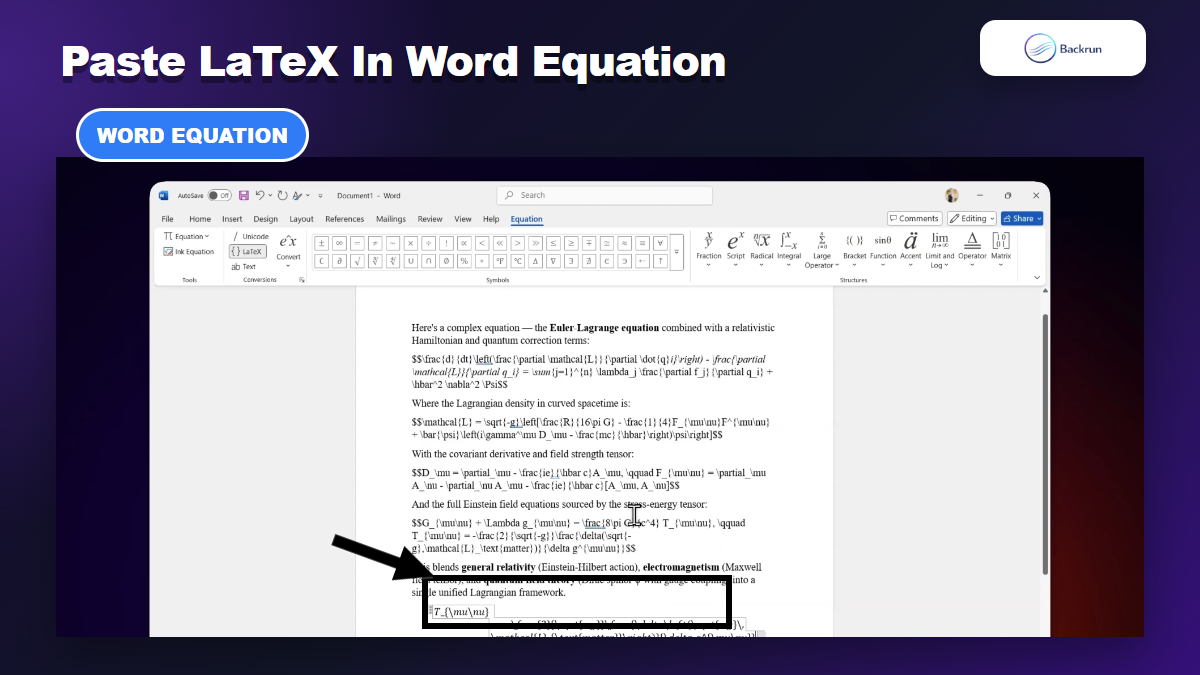
Task: Open the Operator structures menu
Action: (972, 250)
